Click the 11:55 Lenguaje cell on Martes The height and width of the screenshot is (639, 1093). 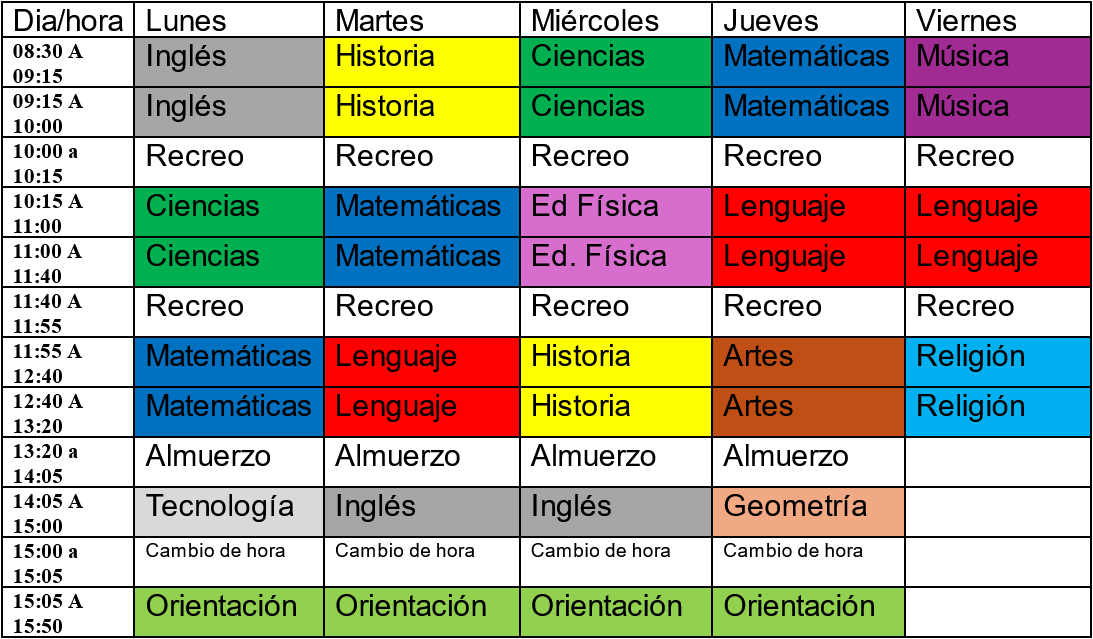point(422,362)
